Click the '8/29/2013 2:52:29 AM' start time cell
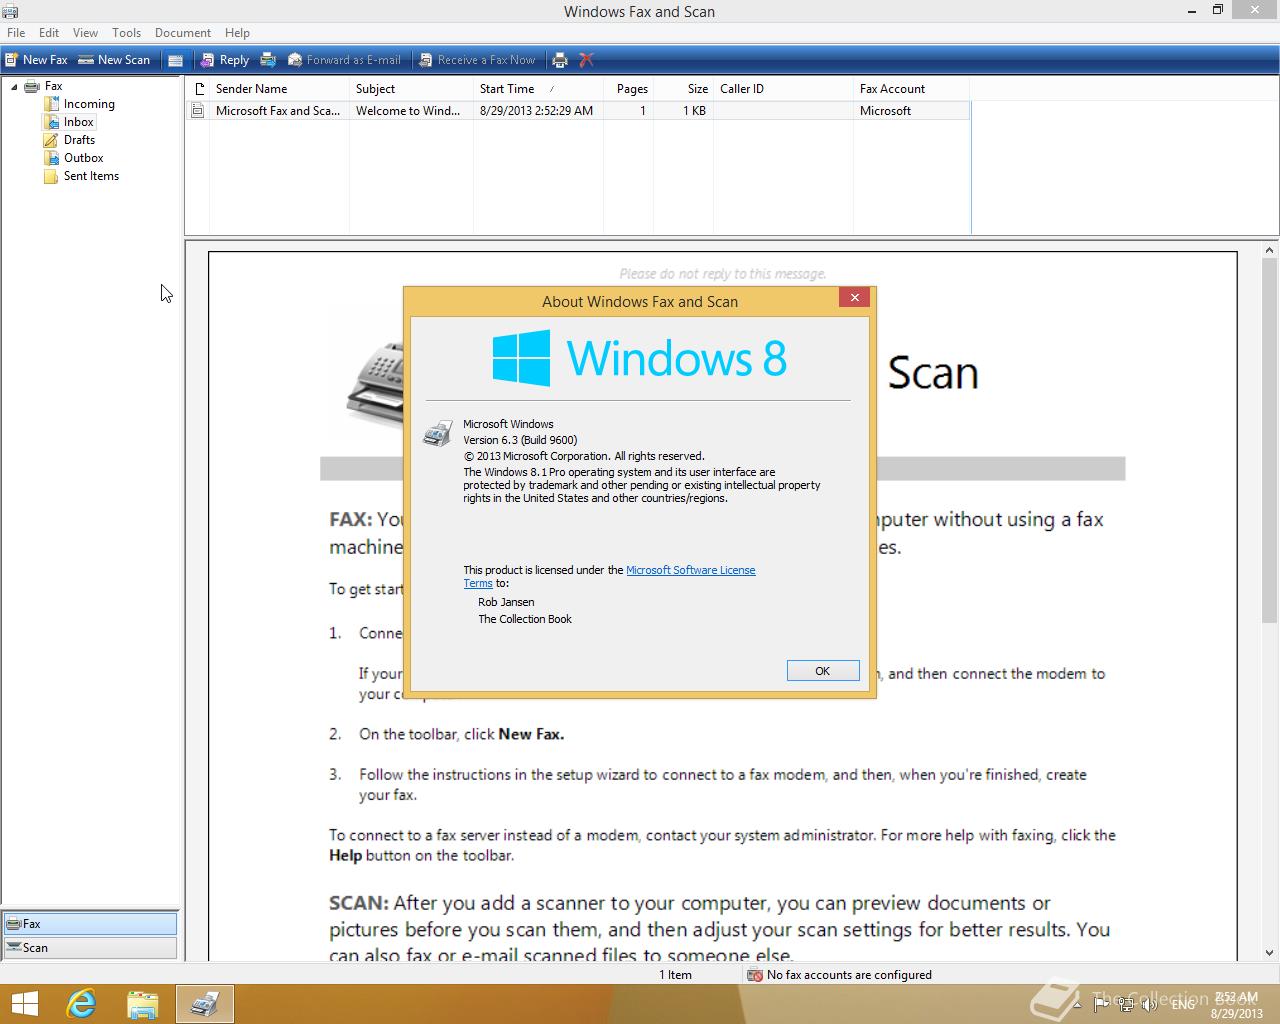Viewport: 1280px width, 1024px height. point(536,111)
